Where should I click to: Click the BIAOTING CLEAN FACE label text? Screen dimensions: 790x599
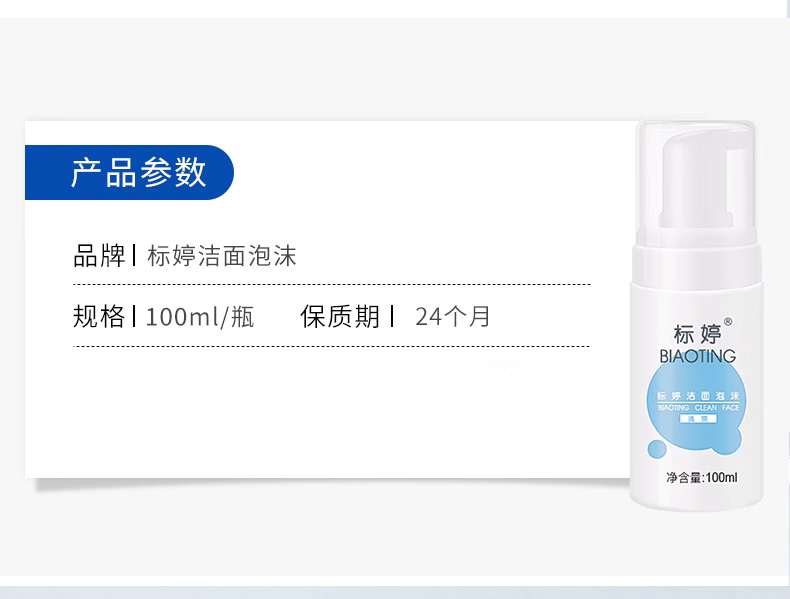pos(698,408)
